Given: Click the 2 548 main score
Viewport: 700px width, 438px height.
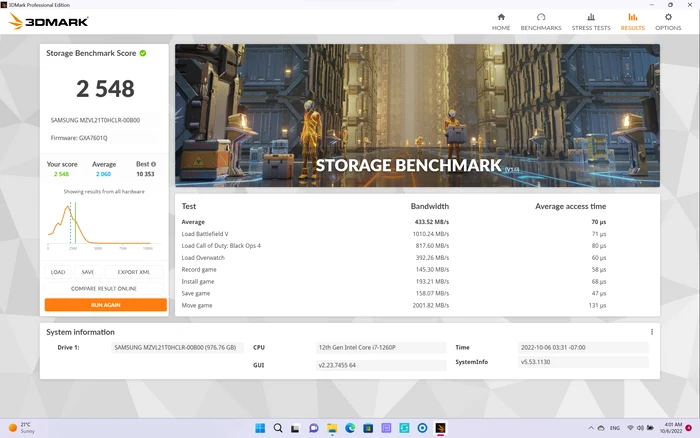Looking at the screenshot, I should pyautogui.click(x=105, y=88).
